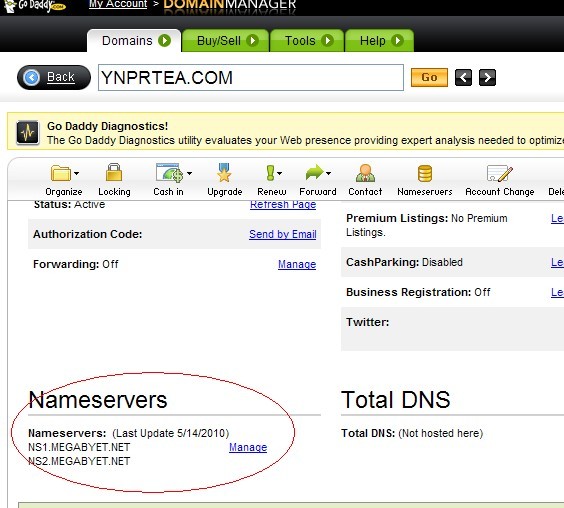Click the Go Daddy Diagnostics! heading
Viewport: 564px width, 508px height.
tap(108, 126)
